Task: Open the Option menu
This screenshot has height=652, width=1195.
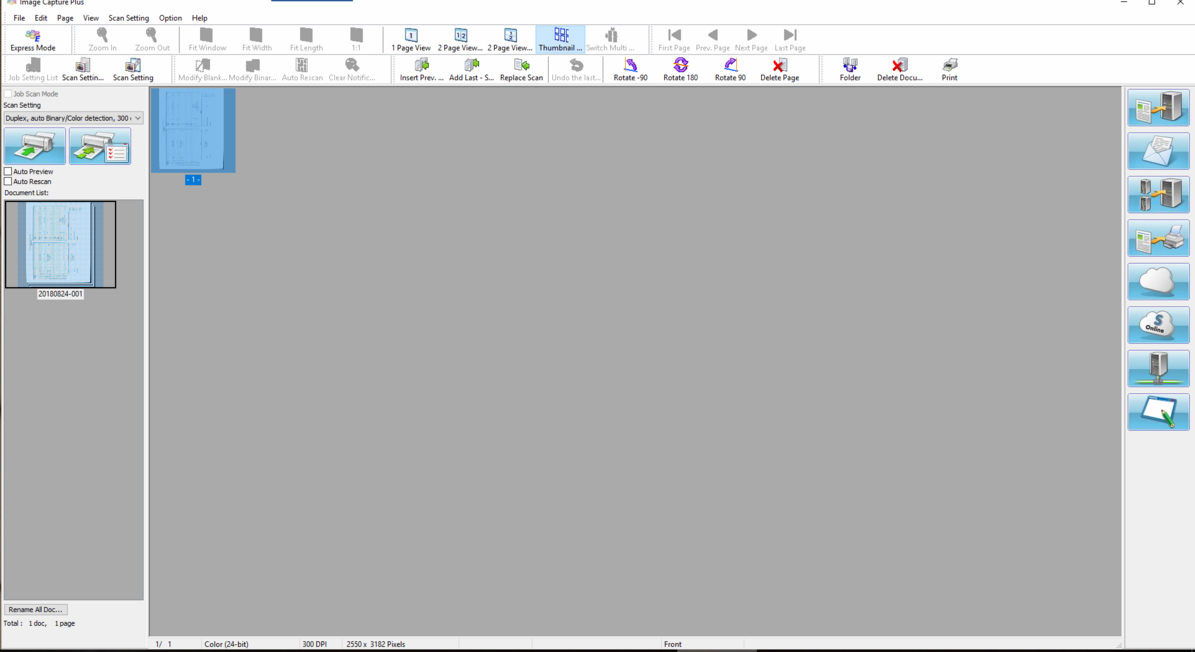Action: (x=170, y=18)
